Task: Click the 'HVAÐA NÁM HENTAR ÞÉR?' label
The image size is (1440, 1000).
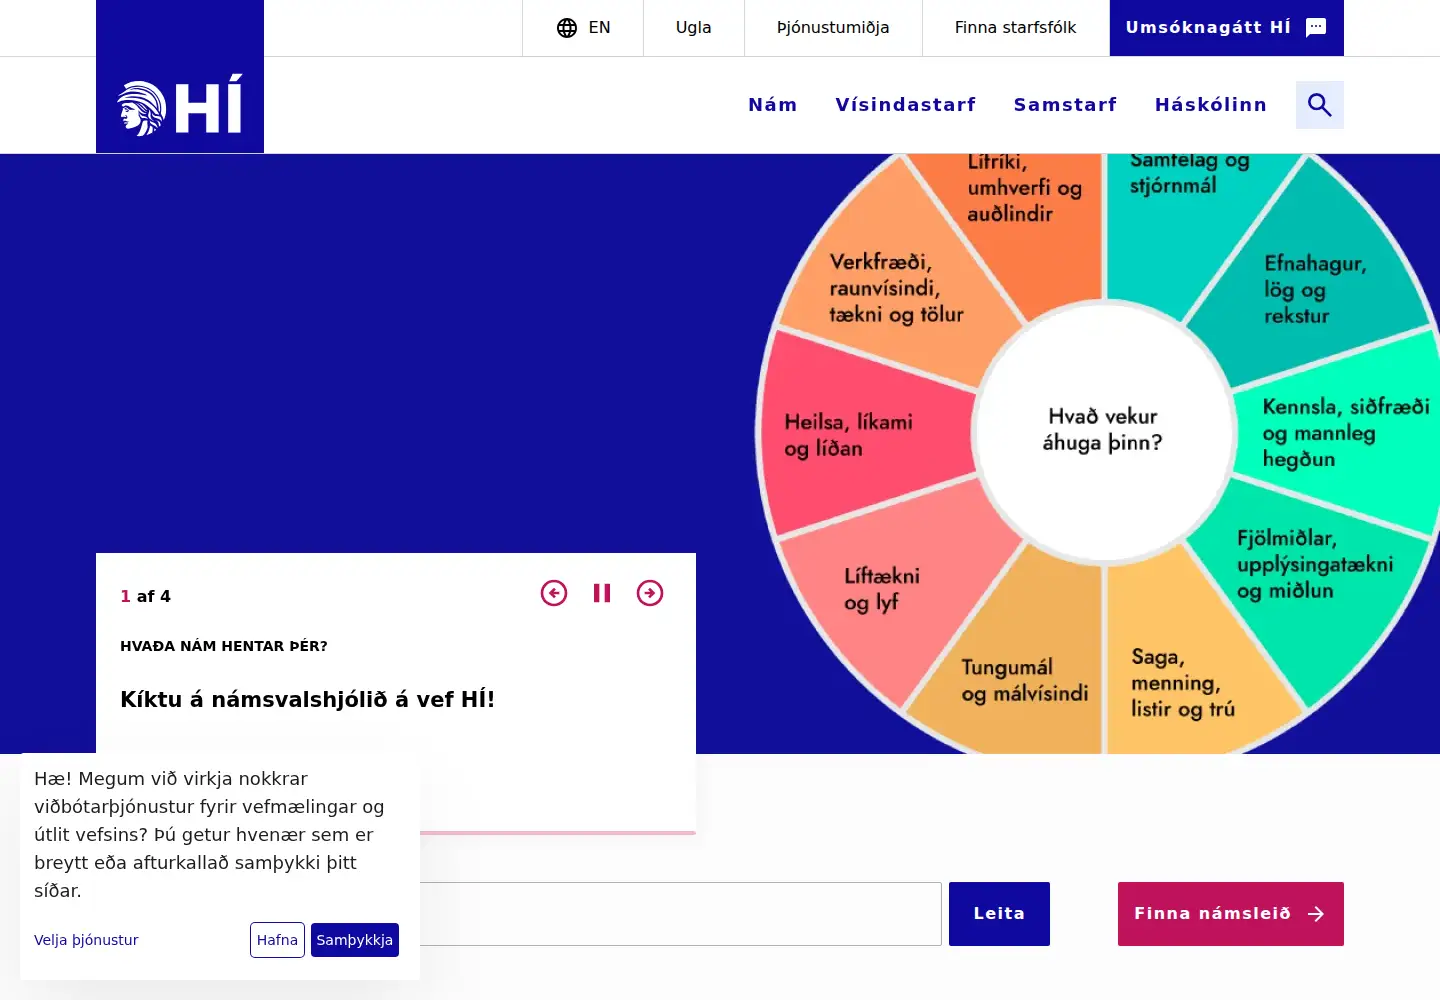Action: [x=224, y=646]
